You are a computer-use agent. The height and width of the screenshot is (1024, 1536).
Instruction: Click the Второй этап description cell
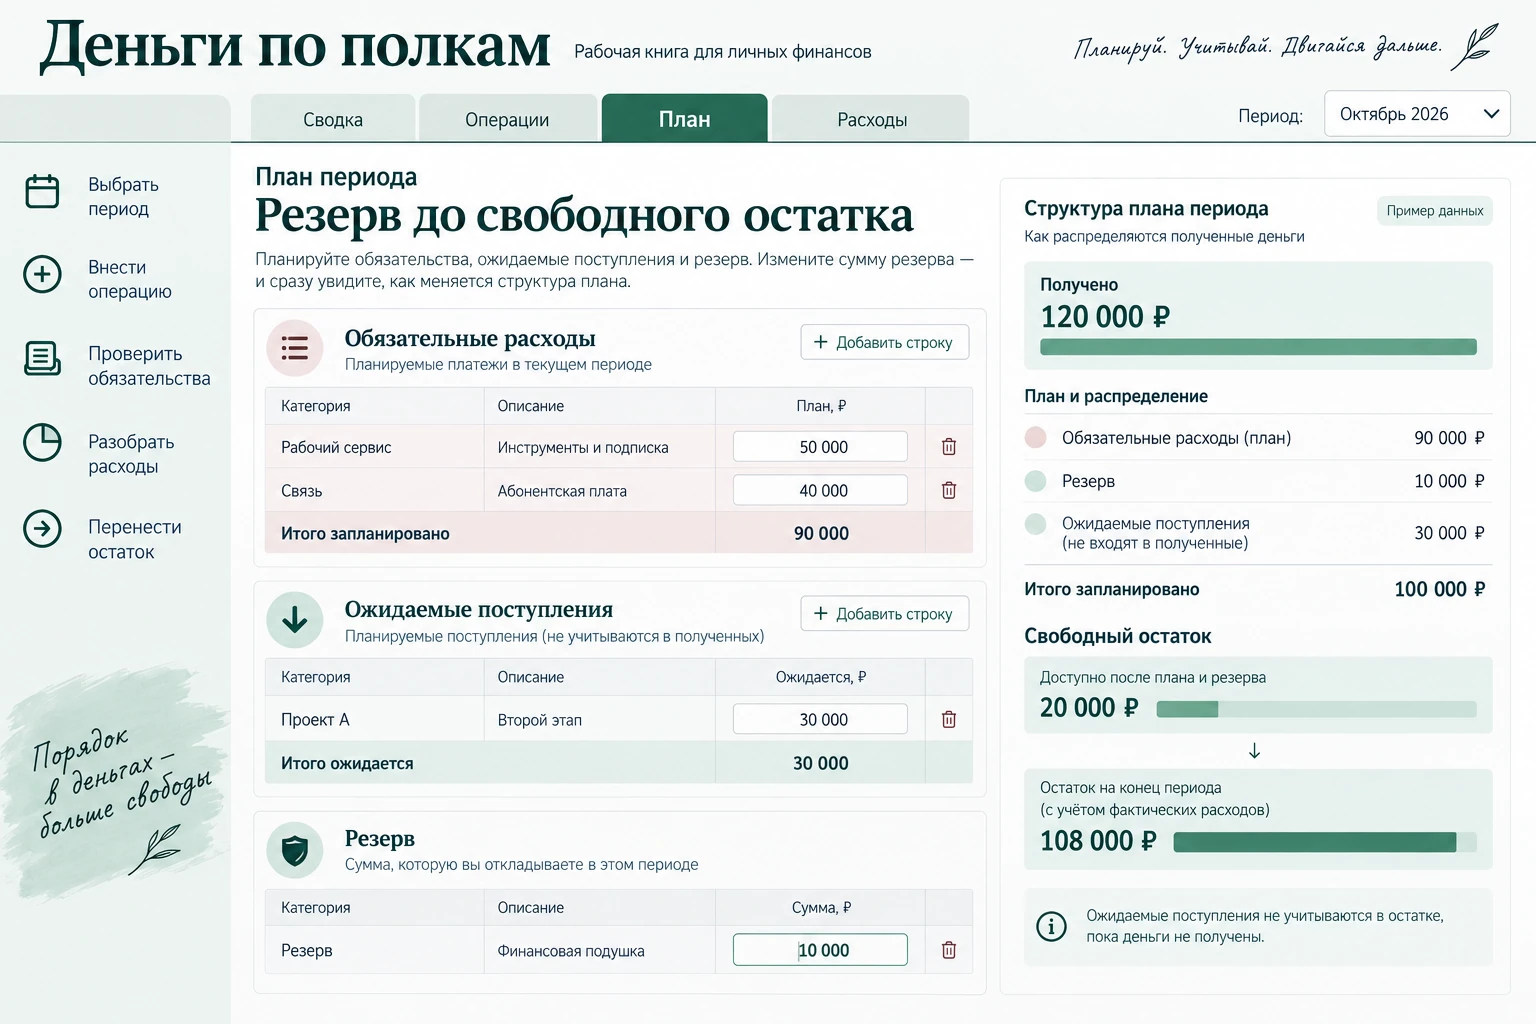(600, 719)
